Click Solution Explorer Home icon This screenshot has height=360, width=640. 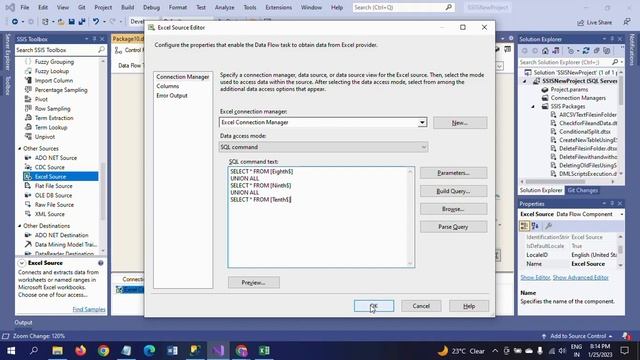click(x=545, y=51)
